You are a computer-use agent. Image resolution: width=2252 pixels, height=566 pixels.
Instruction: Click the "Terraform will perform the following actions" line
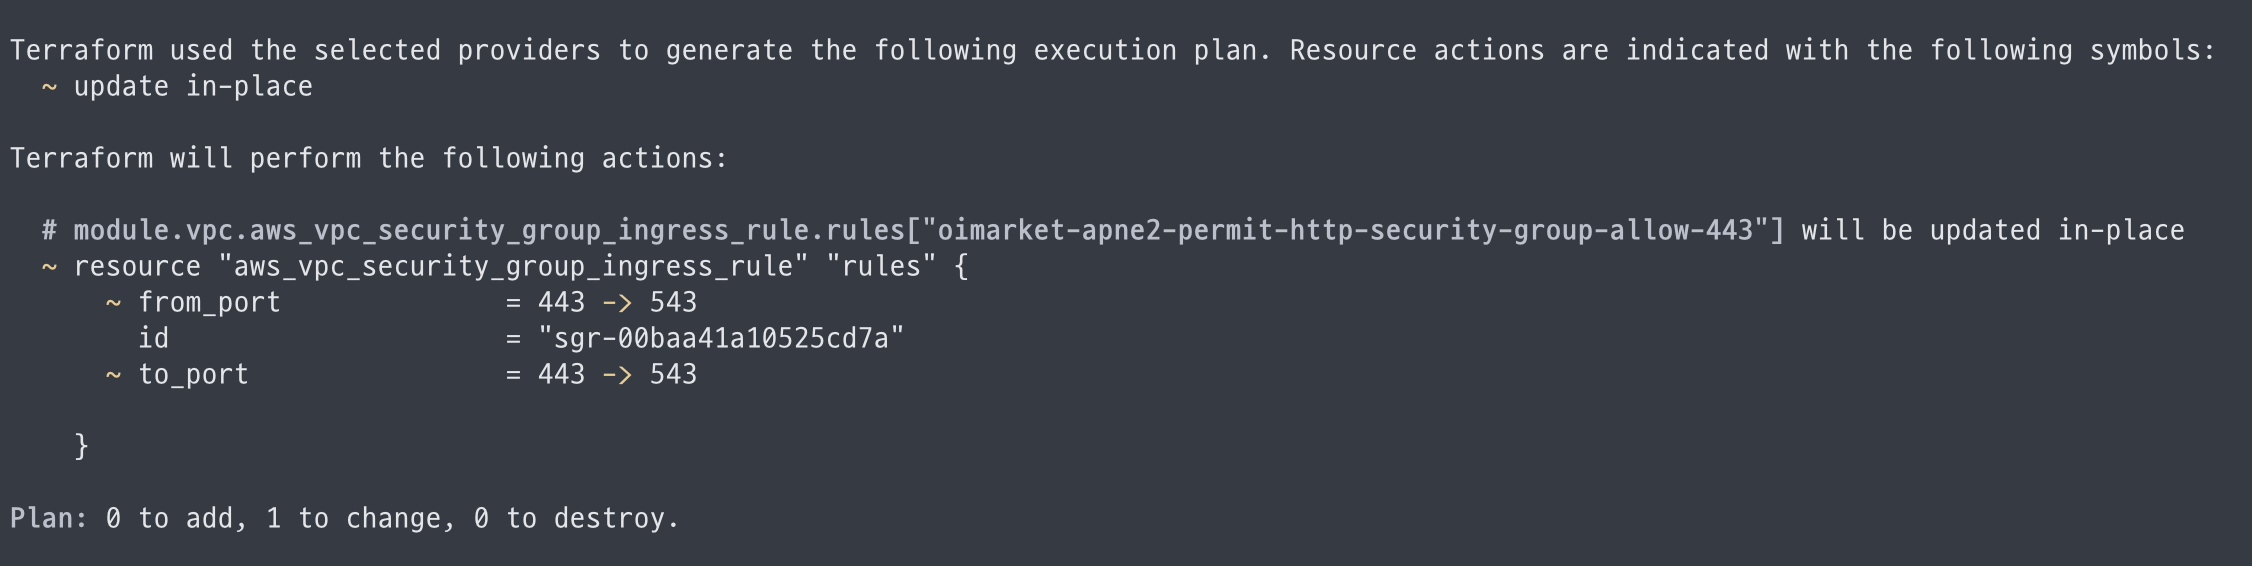(x=369, y=159)
